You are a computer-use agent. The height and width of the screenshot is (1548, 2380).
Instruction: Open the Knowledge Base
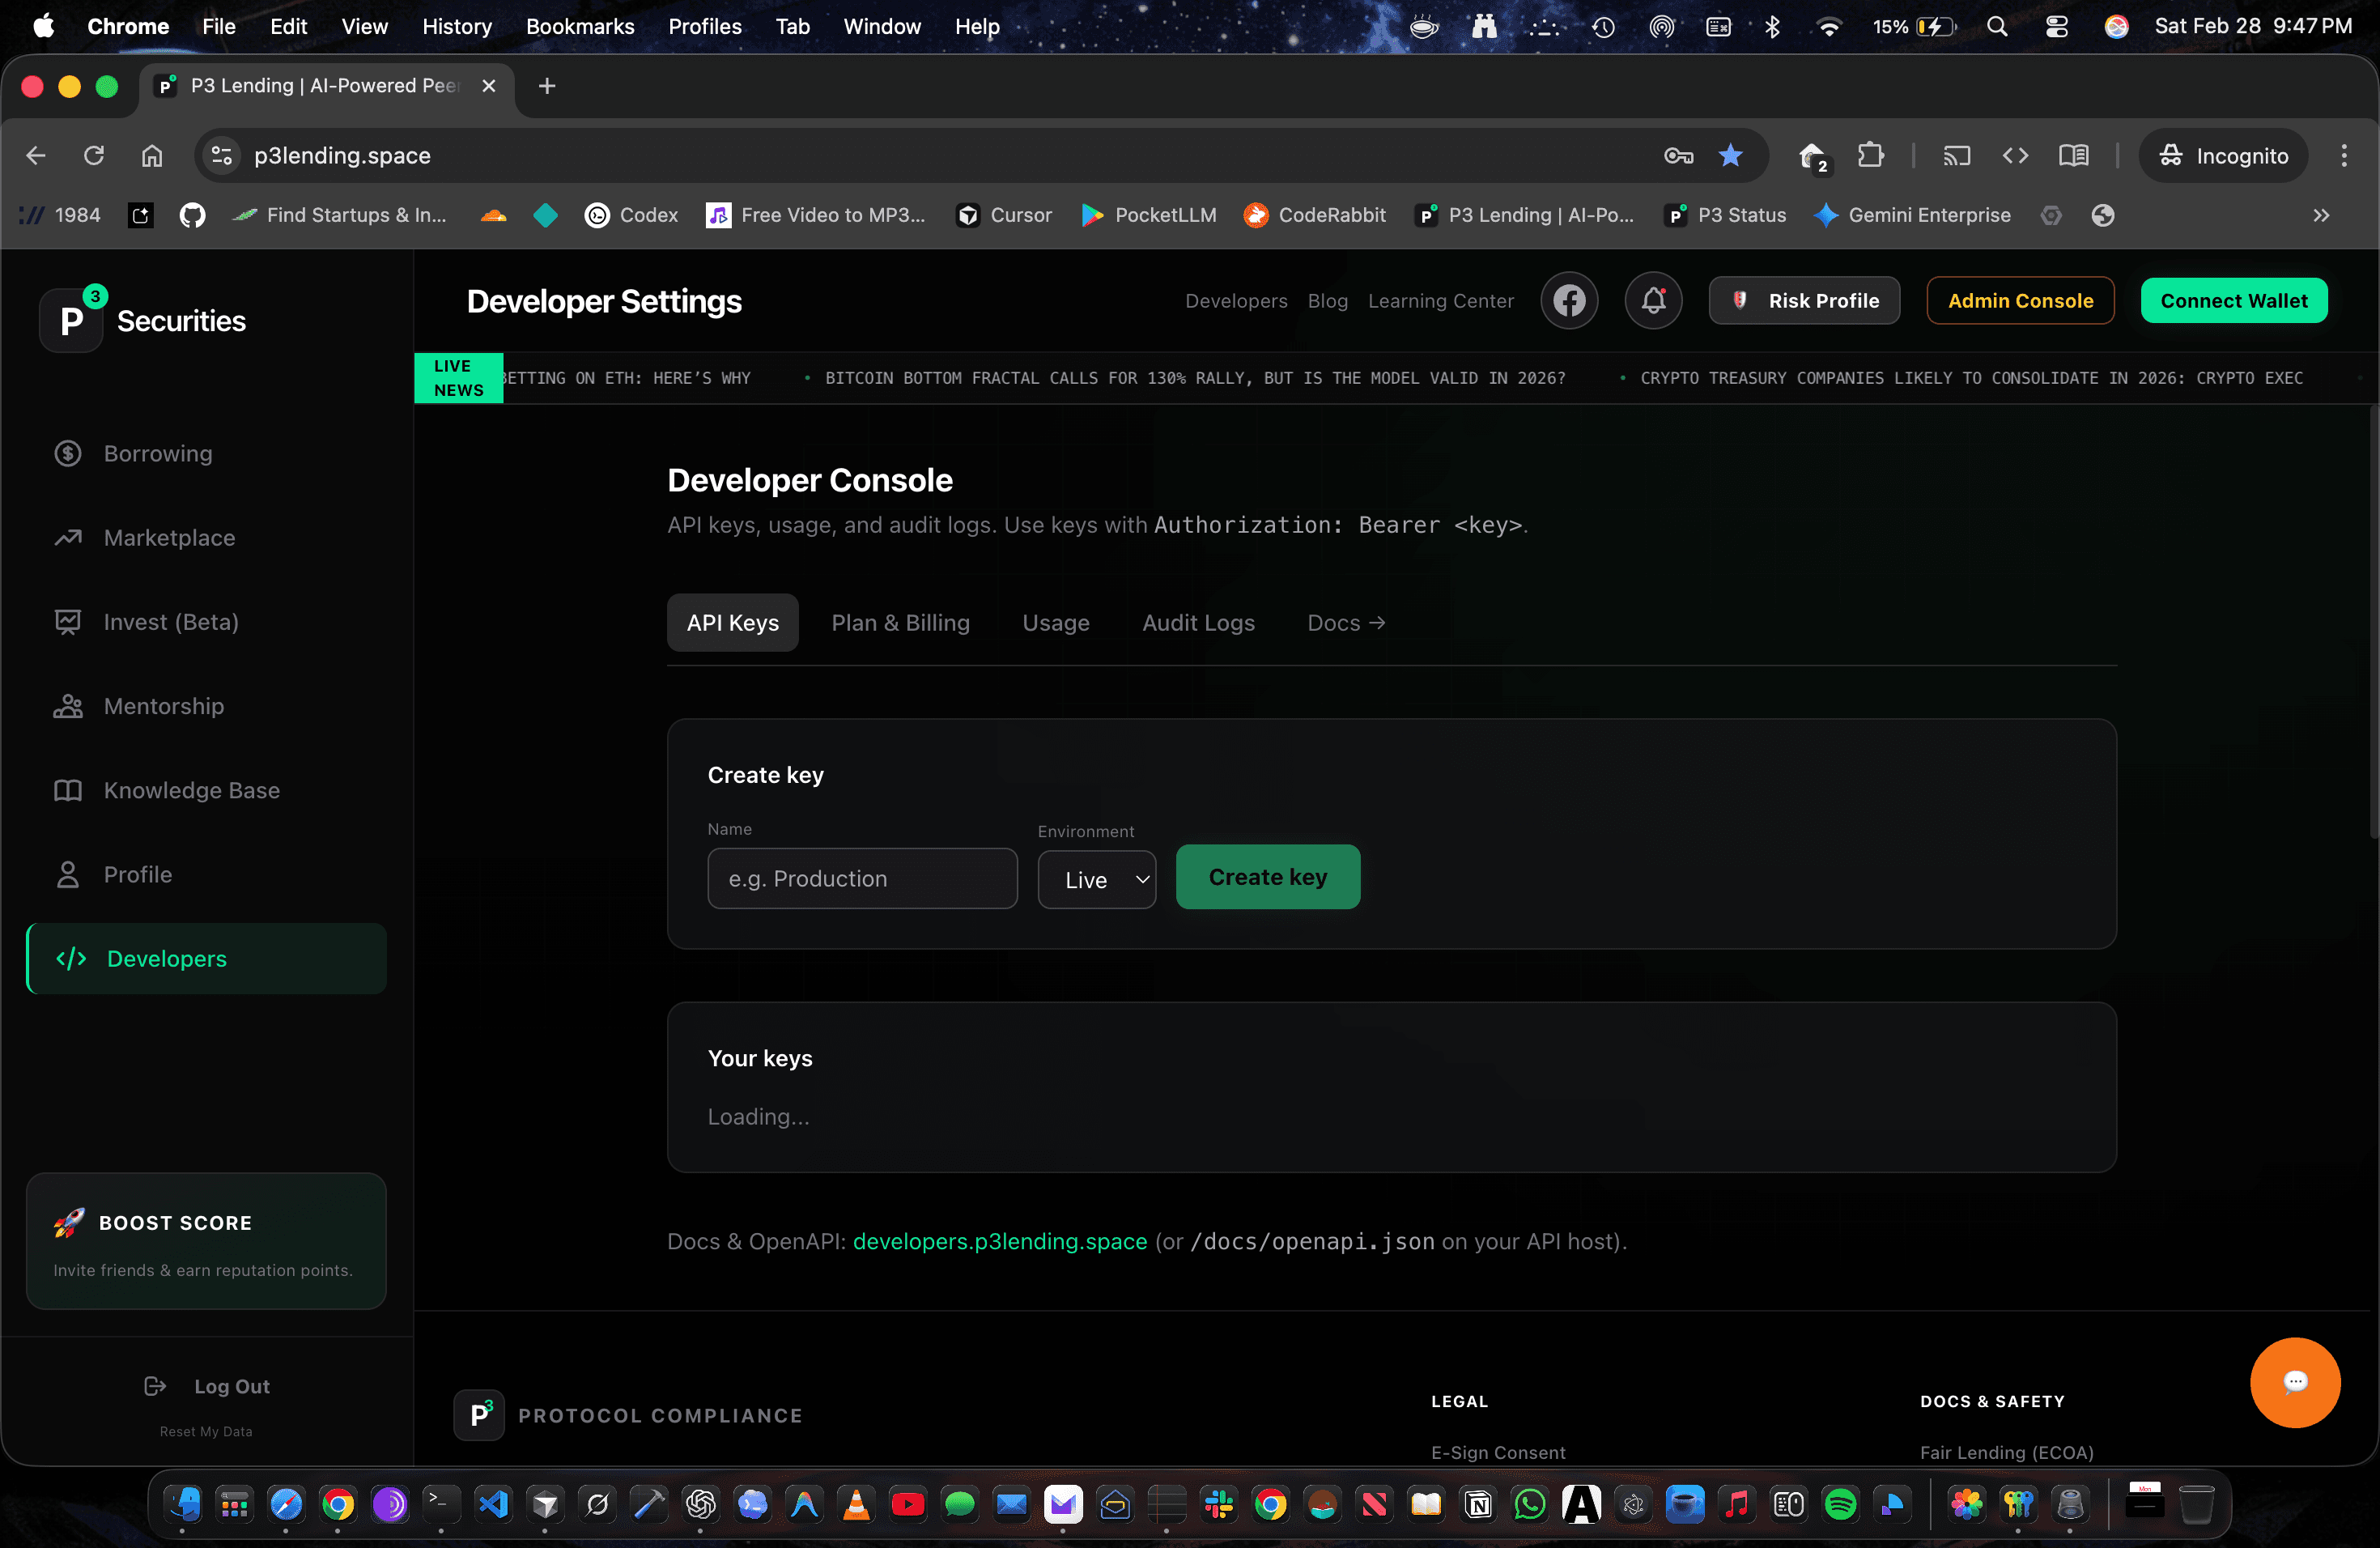191,789
